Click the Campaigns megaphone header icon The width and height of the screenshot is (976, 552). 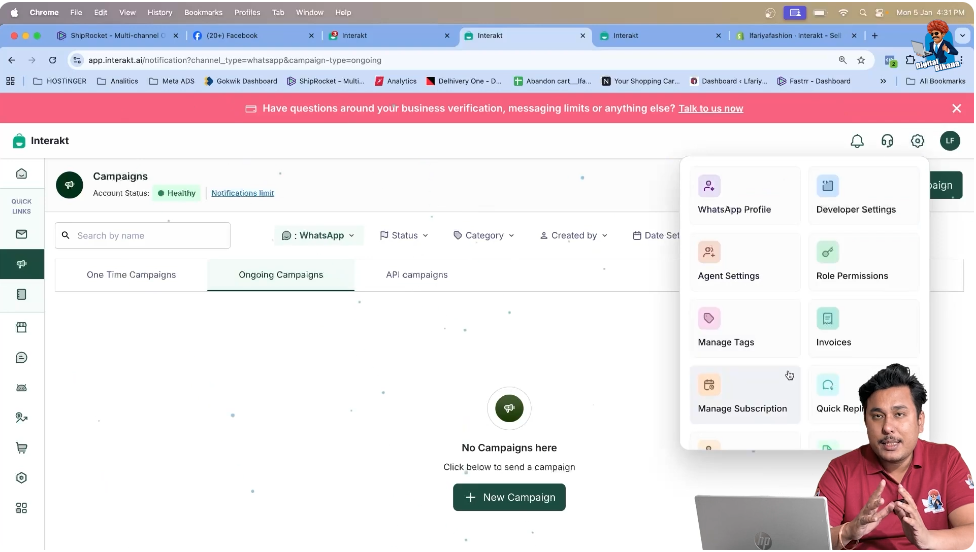click(70, 185)
